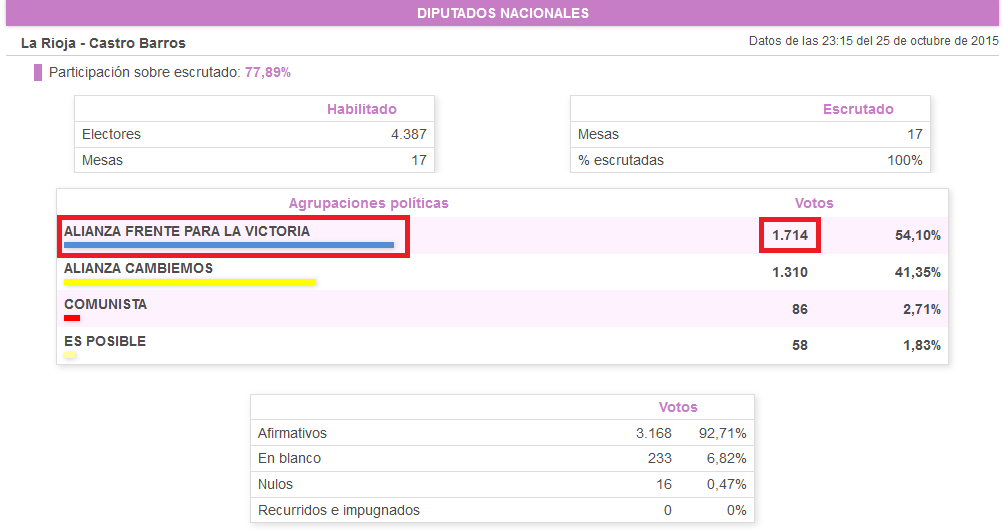Select the Nulos row label
Image resolution: width=1003 pixels, height=530 pixels.
pyautogui.click(x=275, y=485)
